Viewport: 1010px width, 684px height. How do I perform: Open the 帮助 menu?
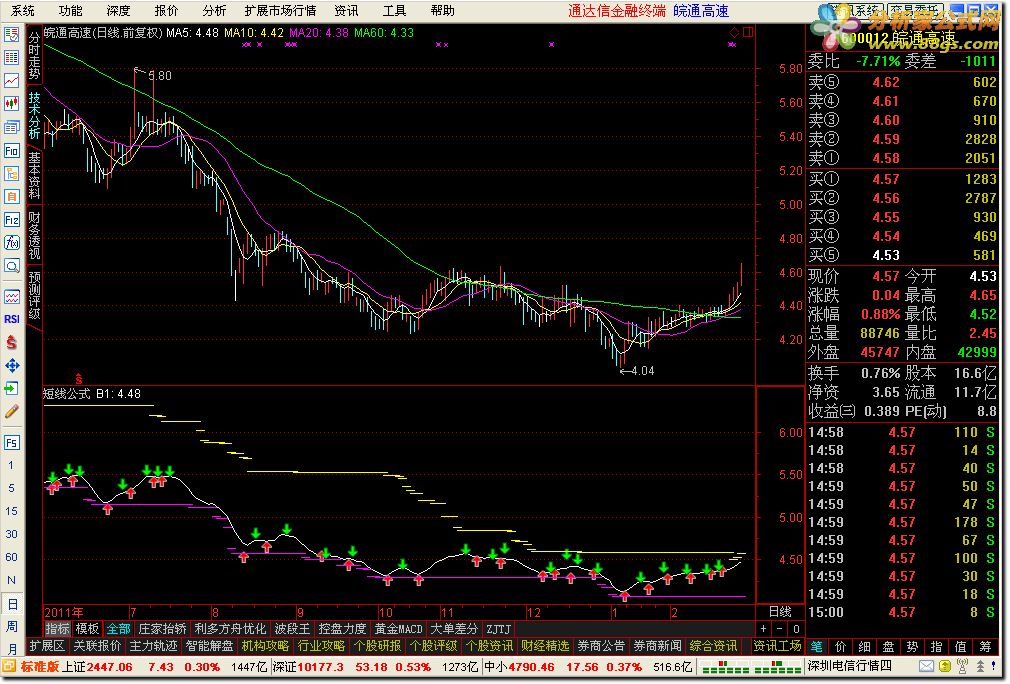point(443,10)
